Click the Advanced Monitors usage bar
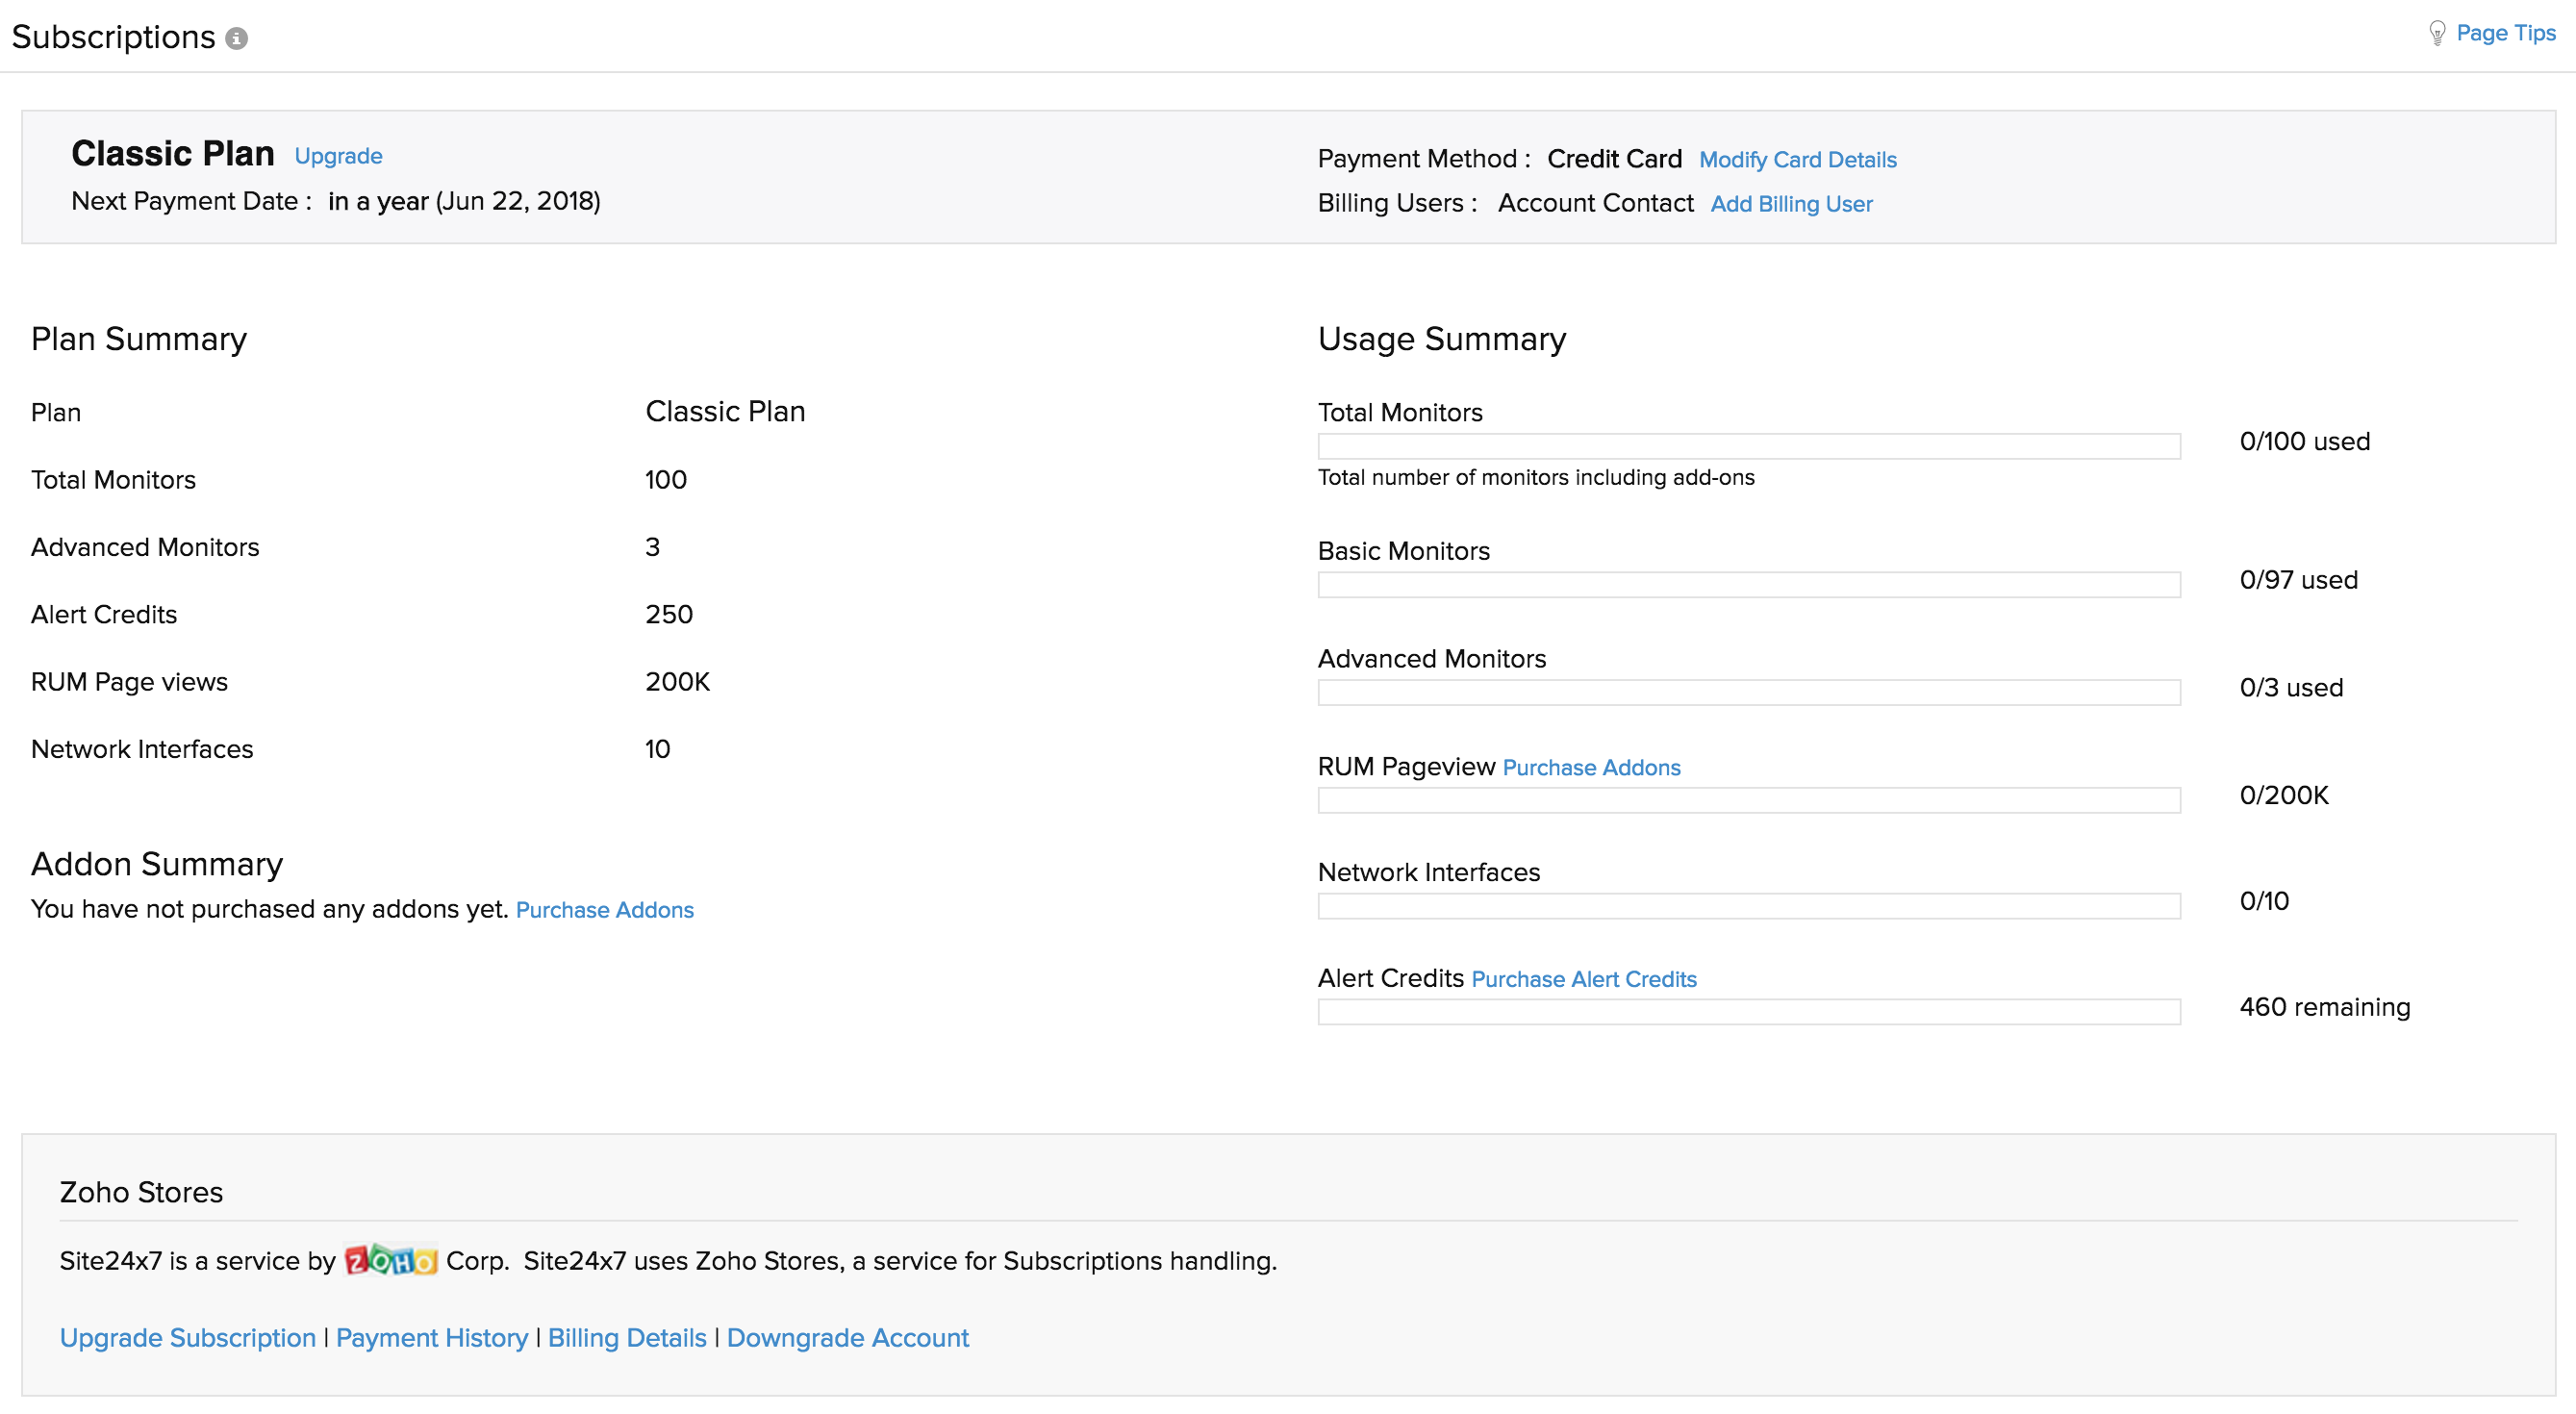 tap(1748, 692)
